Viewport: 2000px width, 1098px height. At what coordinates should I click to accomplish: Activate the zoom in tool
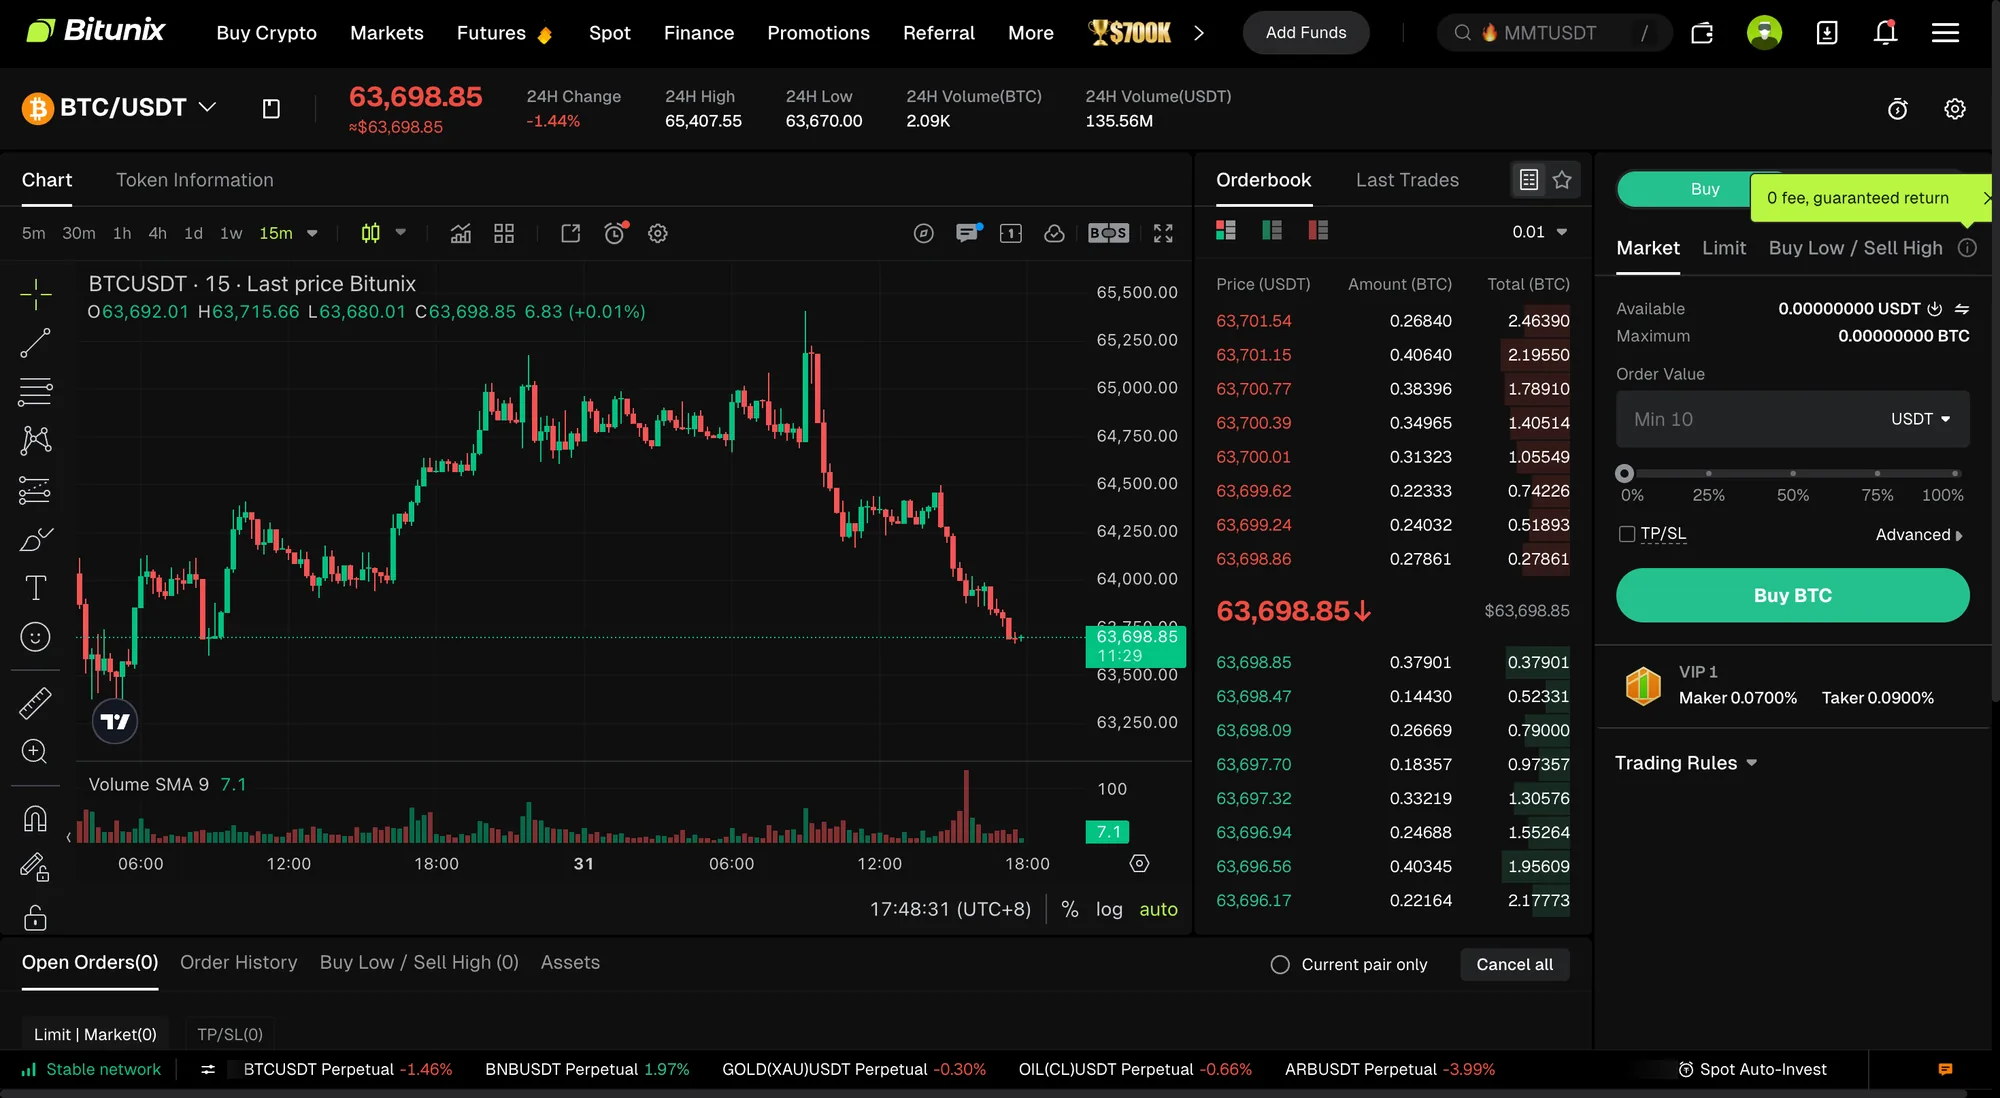(35, 752)
